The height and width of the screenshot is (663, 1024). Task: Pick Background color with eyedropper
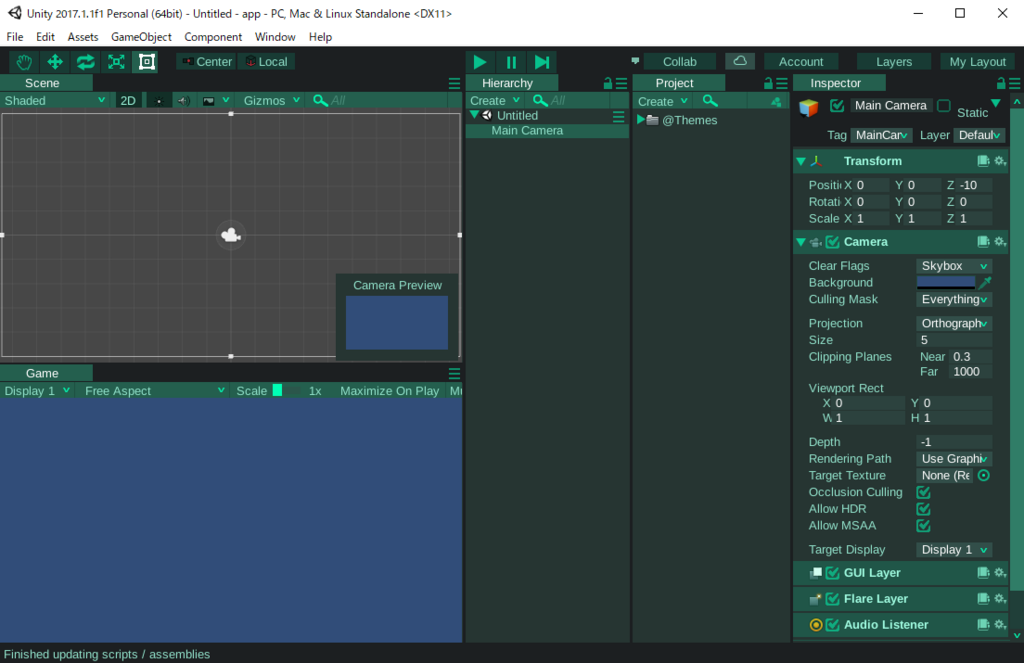[x=985, y=282]
